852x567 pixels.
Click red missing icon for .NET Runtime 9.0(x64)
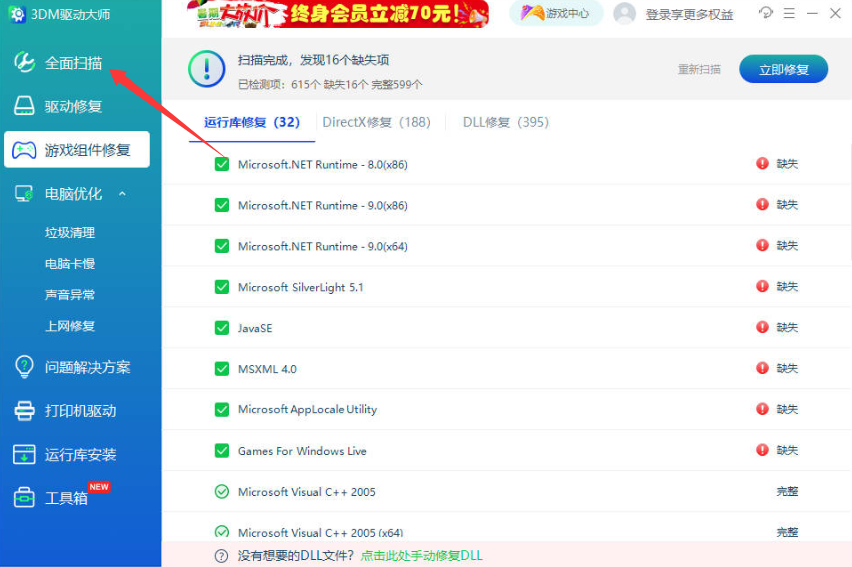pos(762,245)
